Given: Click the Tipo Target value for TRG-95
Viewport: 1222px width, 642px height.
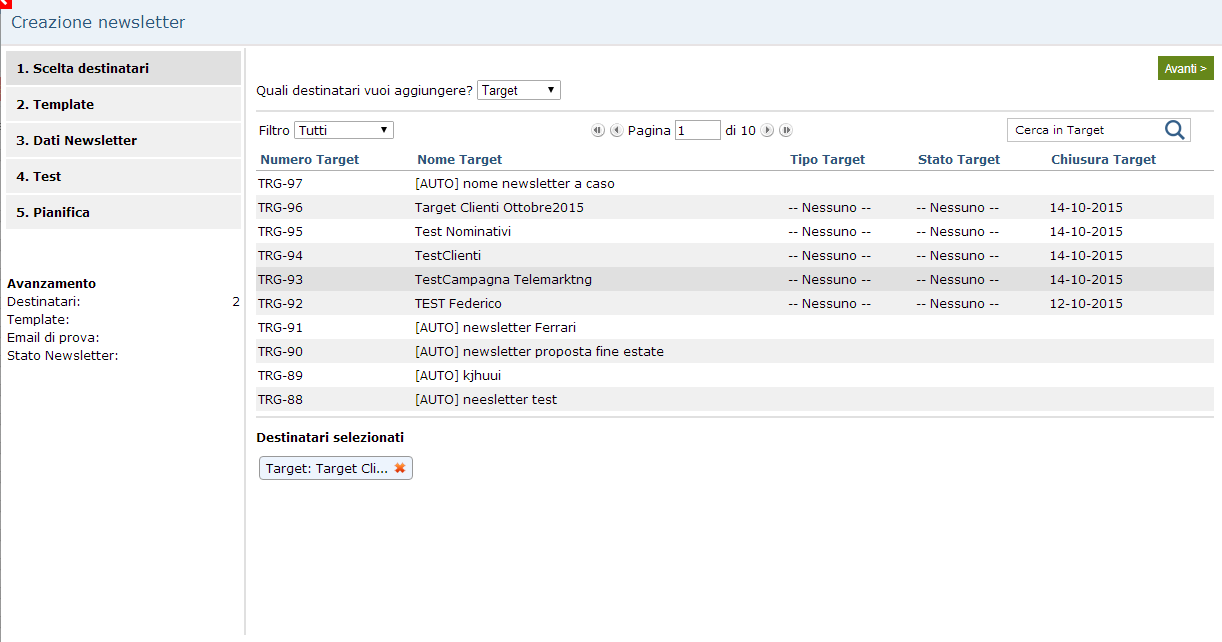Looking at the screenshot, I should [829, 232].
